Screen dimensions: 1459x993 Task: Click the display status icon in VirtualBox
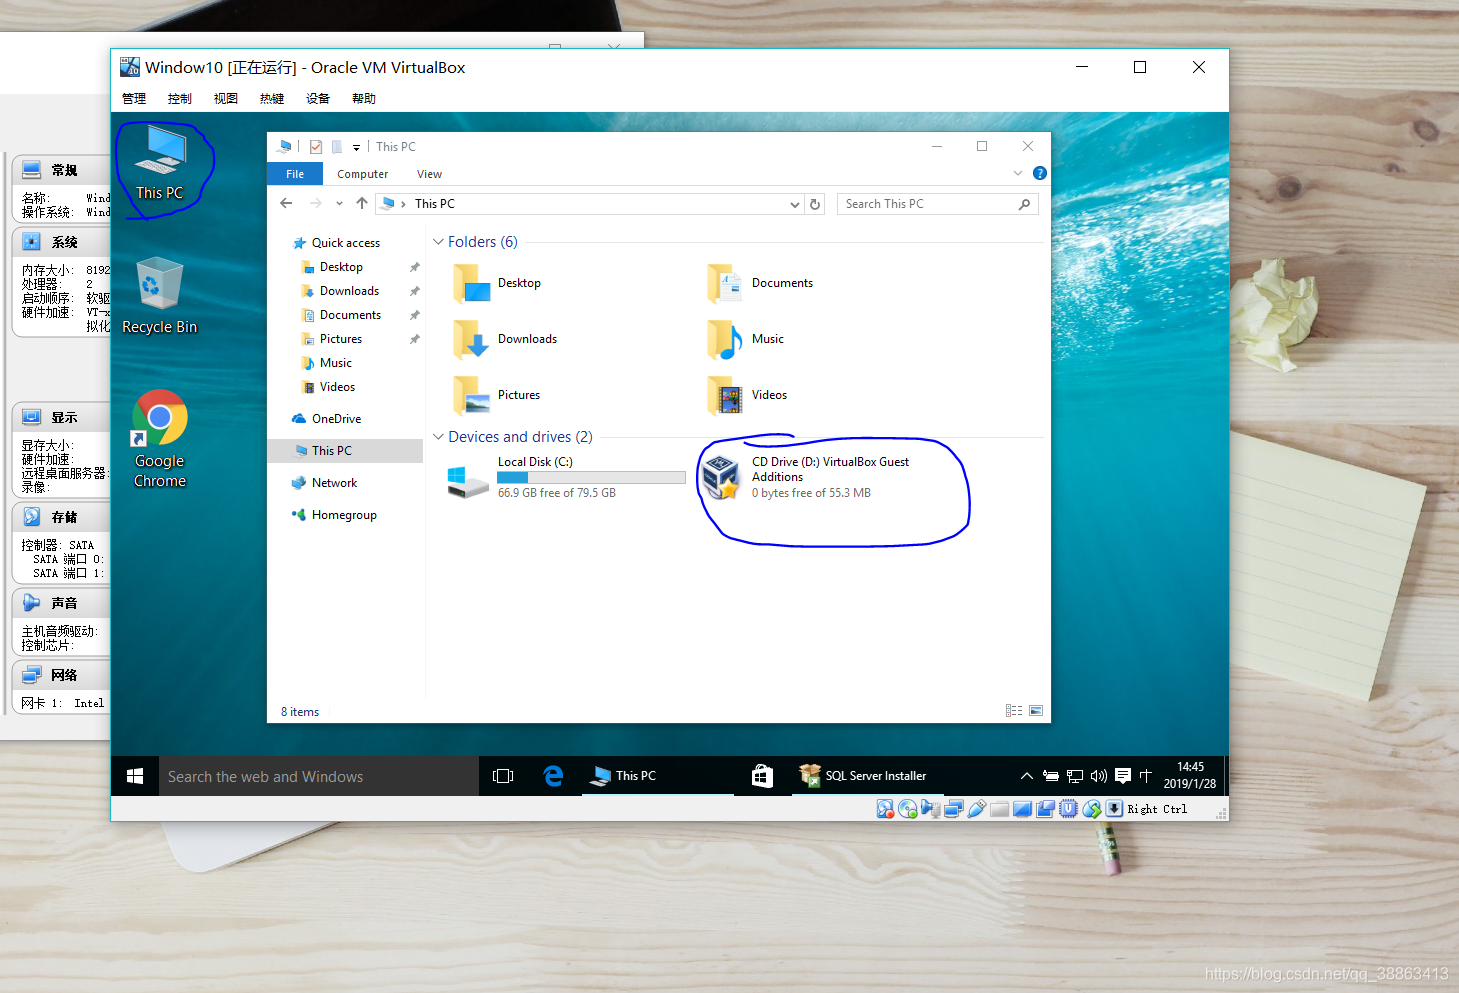click(x=1023, y=809)
